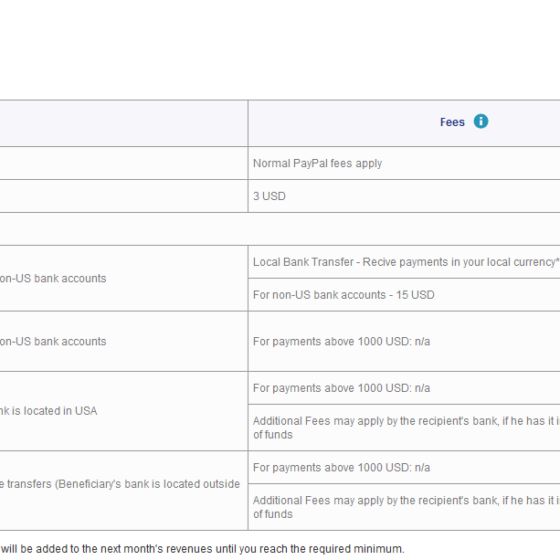This screenshot has height=560, width=560.
Task: Click the Fees info icon
Action: pos(481,121)
